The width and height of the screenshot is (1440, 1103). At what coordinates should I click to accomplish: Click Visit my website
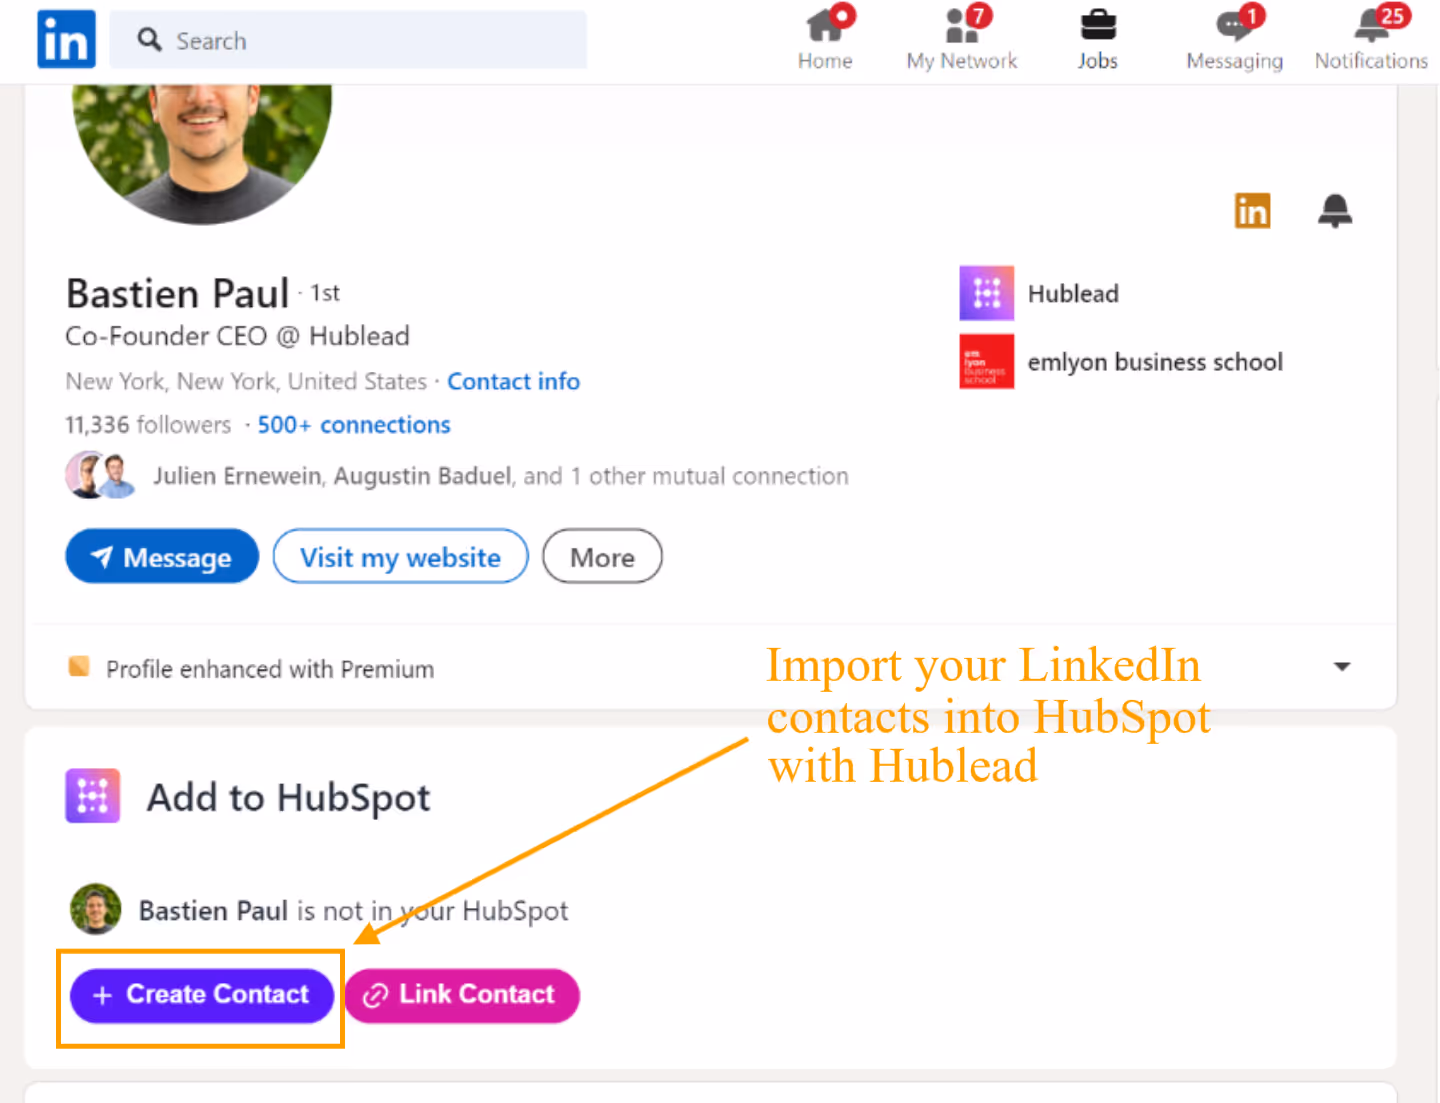[399, 556]
